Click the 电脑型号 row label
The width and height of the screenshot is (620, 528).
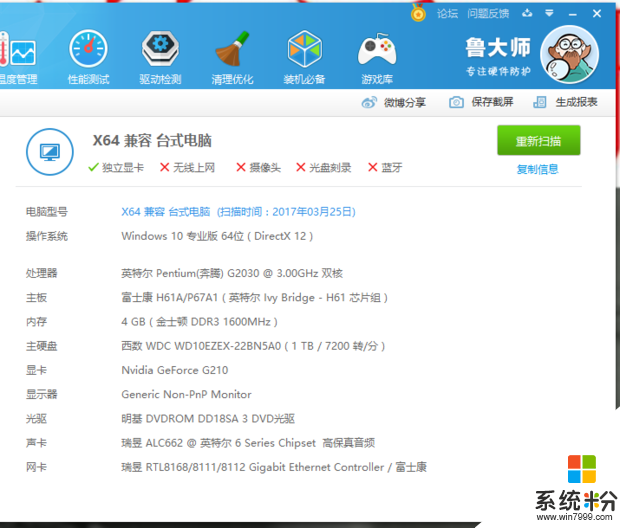[x=47, y=212]
